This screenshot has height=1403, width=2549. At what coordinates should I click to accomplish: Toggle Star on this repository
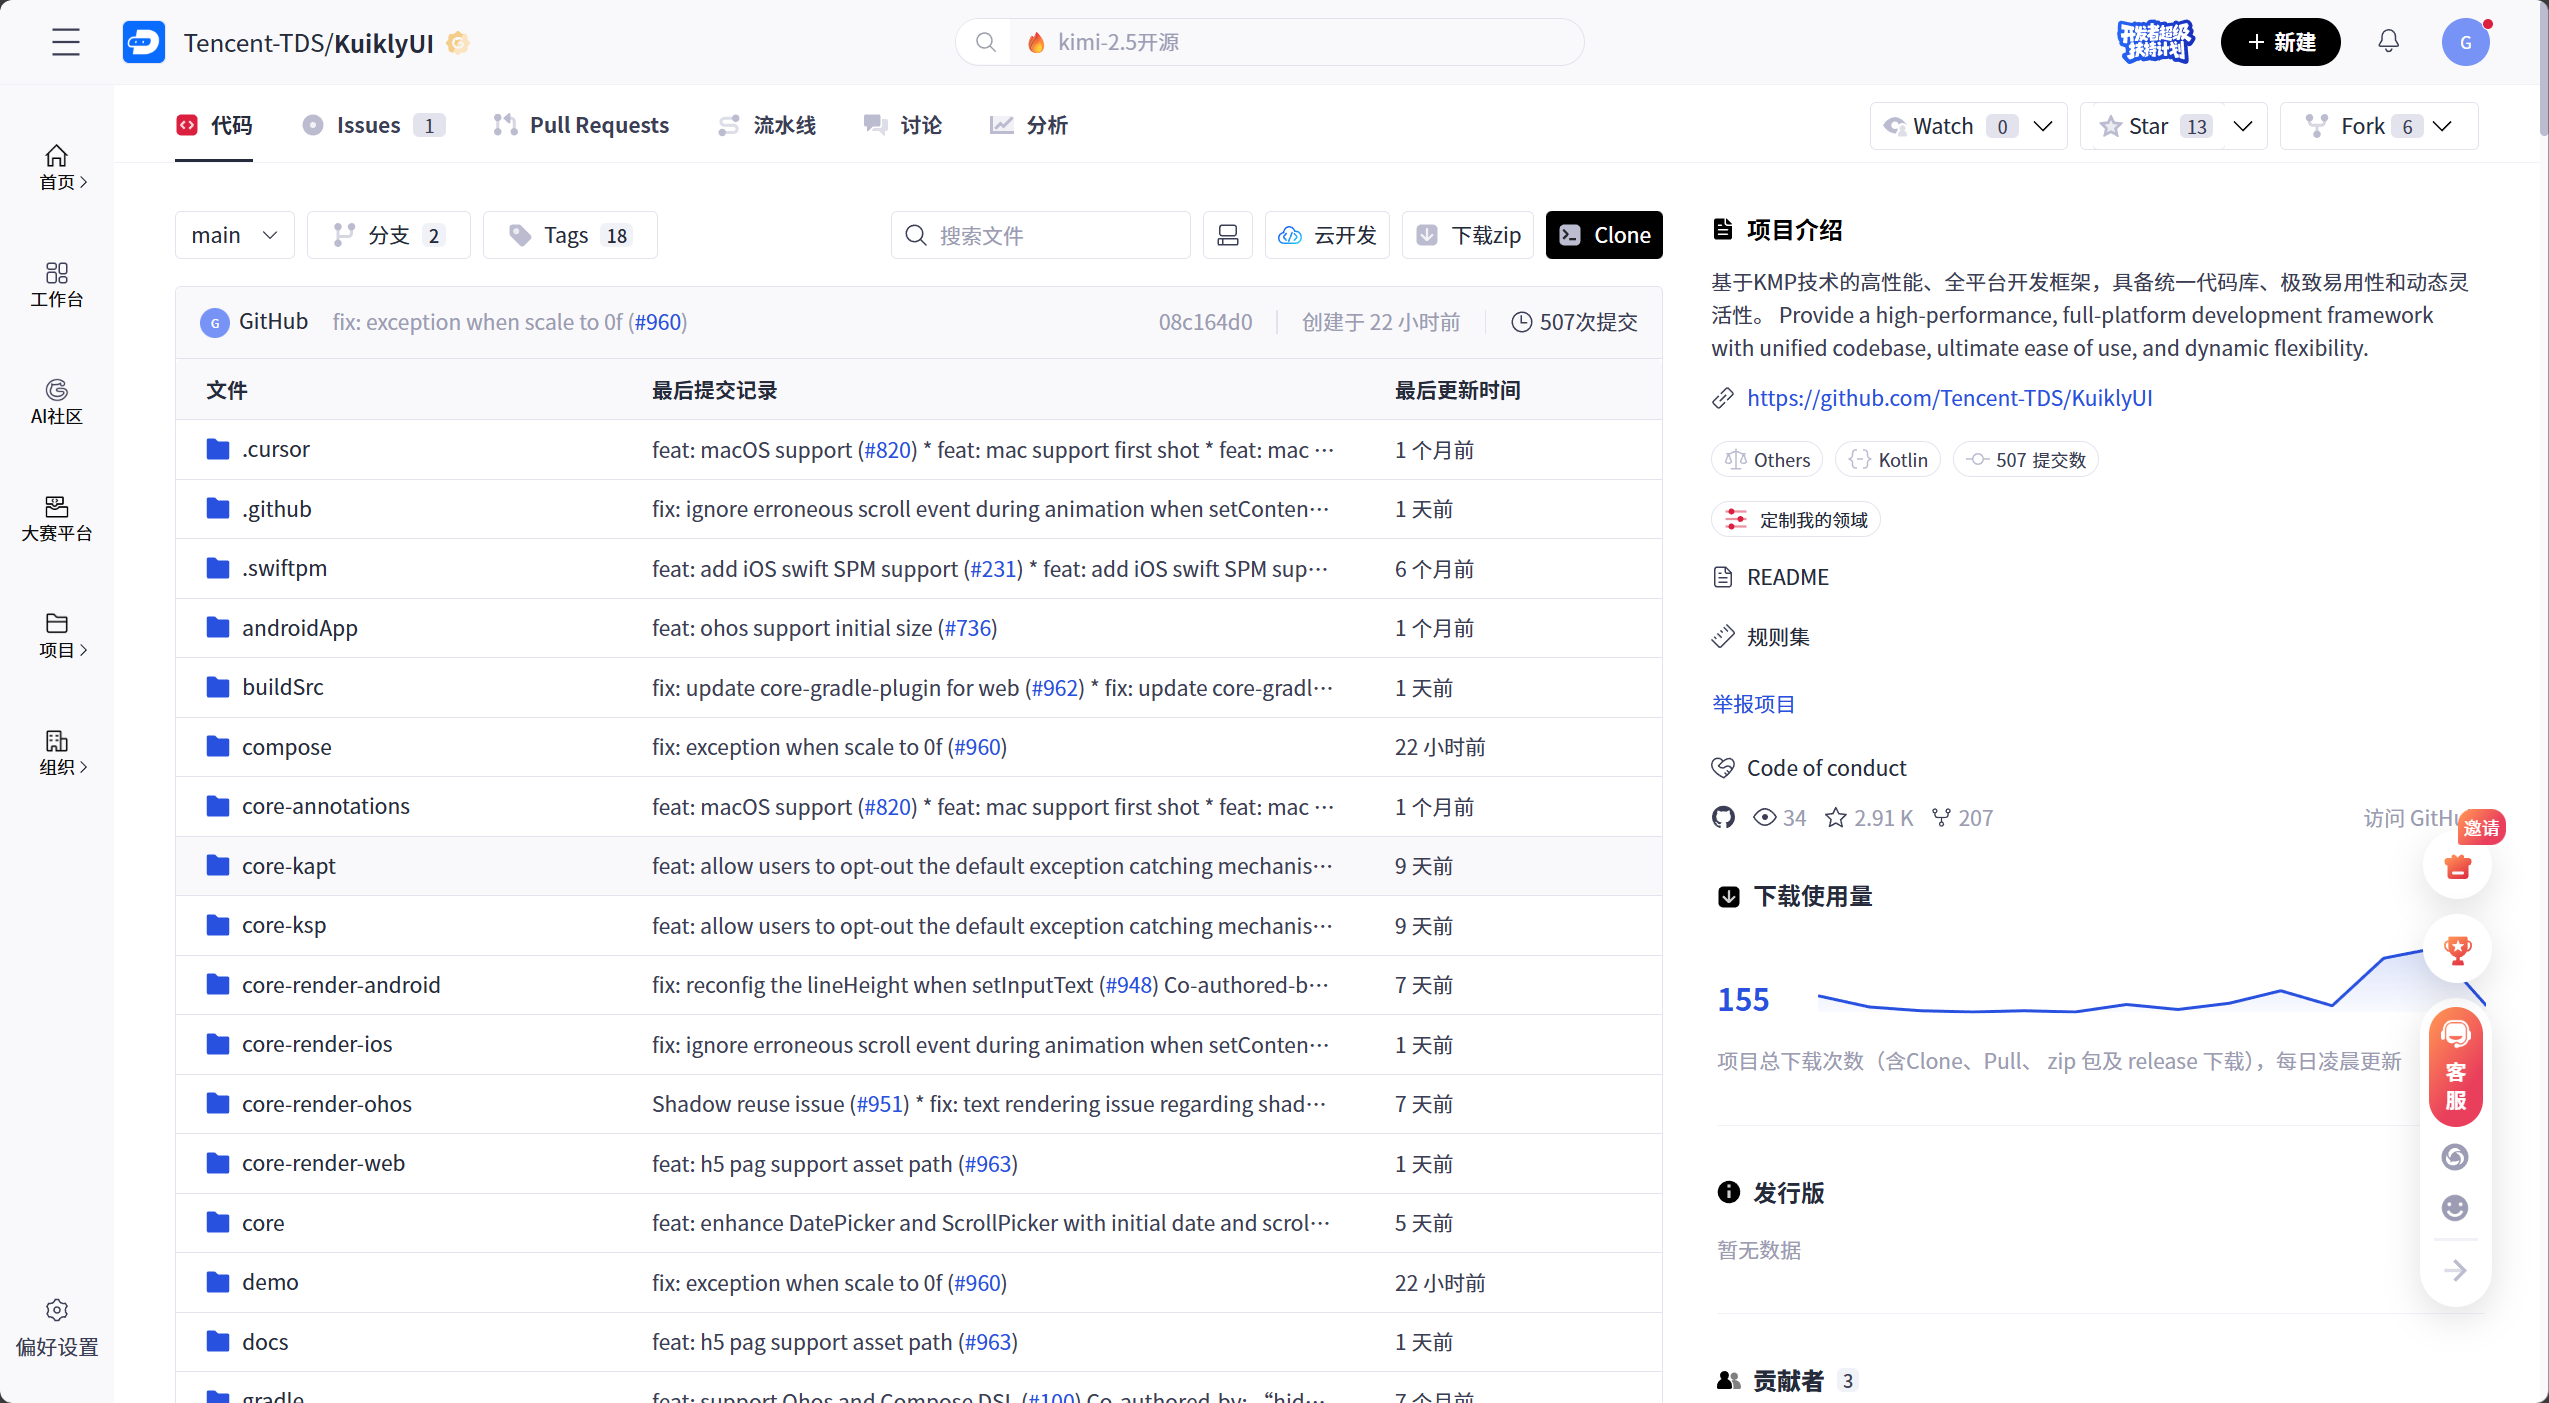[x=2150, y=126]
